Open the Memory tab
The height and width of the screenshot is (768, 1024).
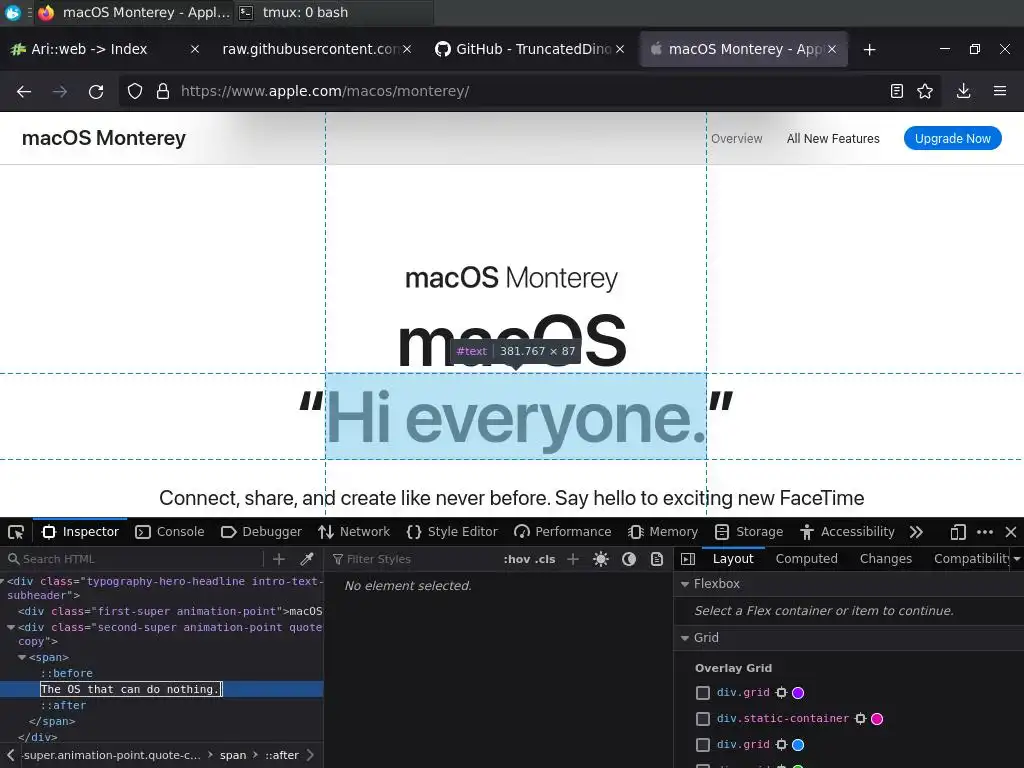coord(663,532)
